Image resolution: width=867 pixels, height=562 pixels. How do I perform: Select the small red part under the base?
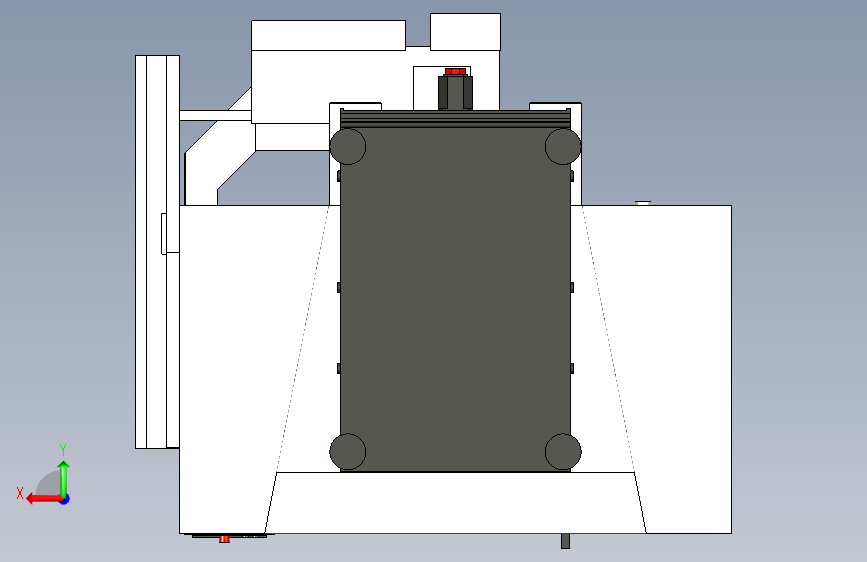224,539
